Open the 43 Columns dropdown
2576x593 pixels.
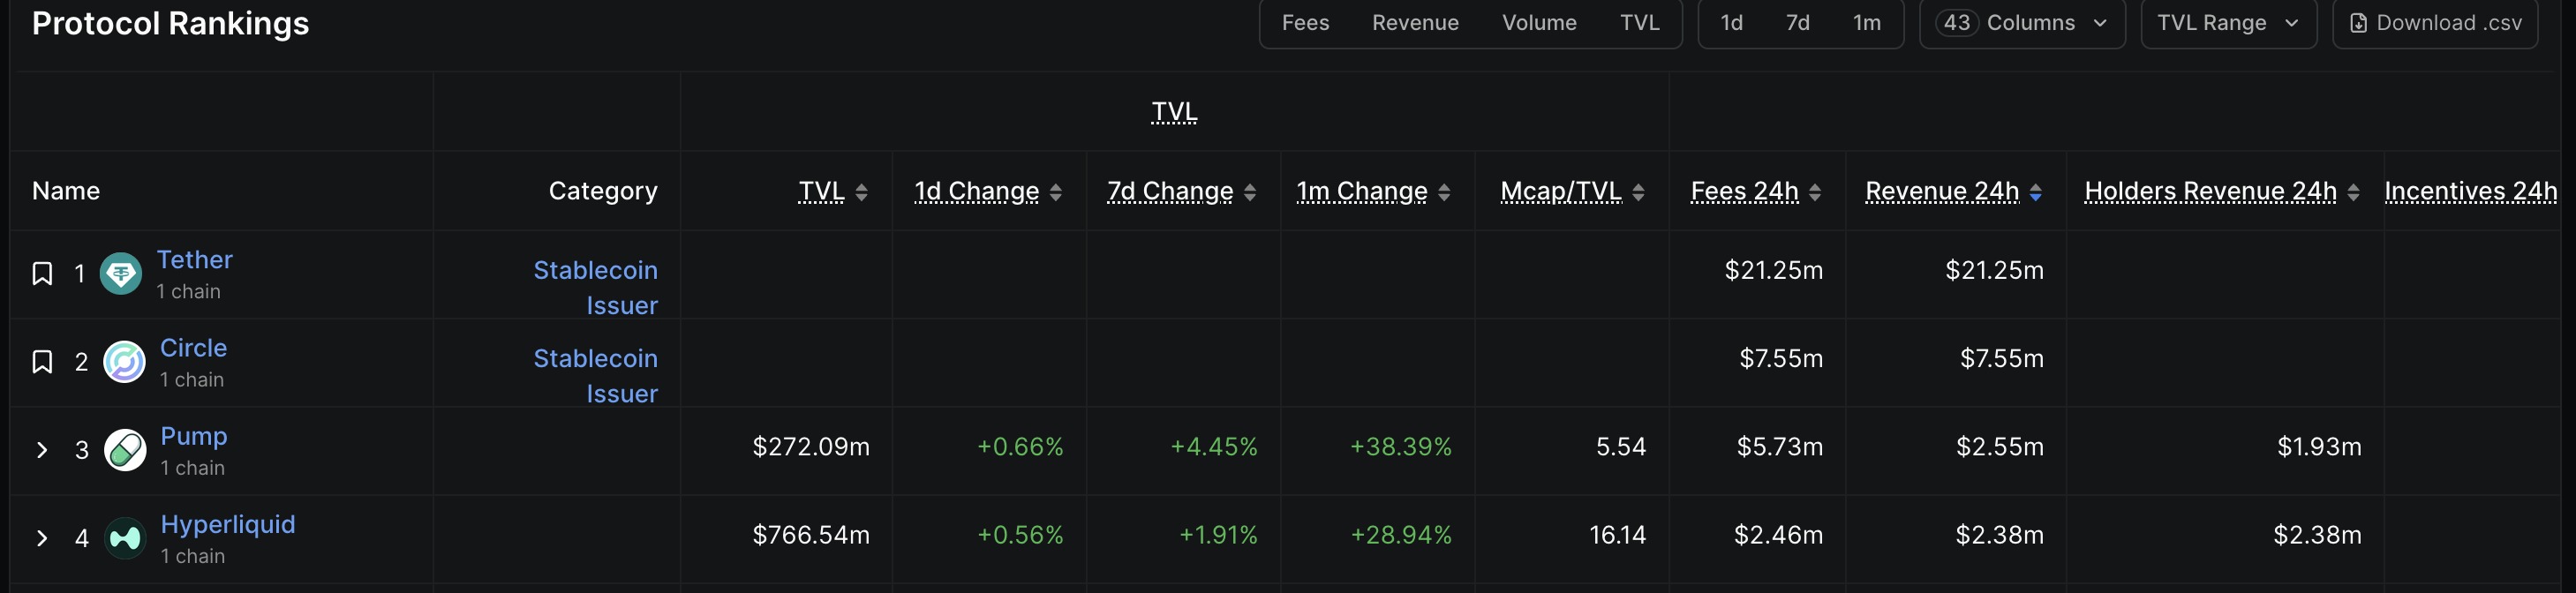(x=2021, y=23)
